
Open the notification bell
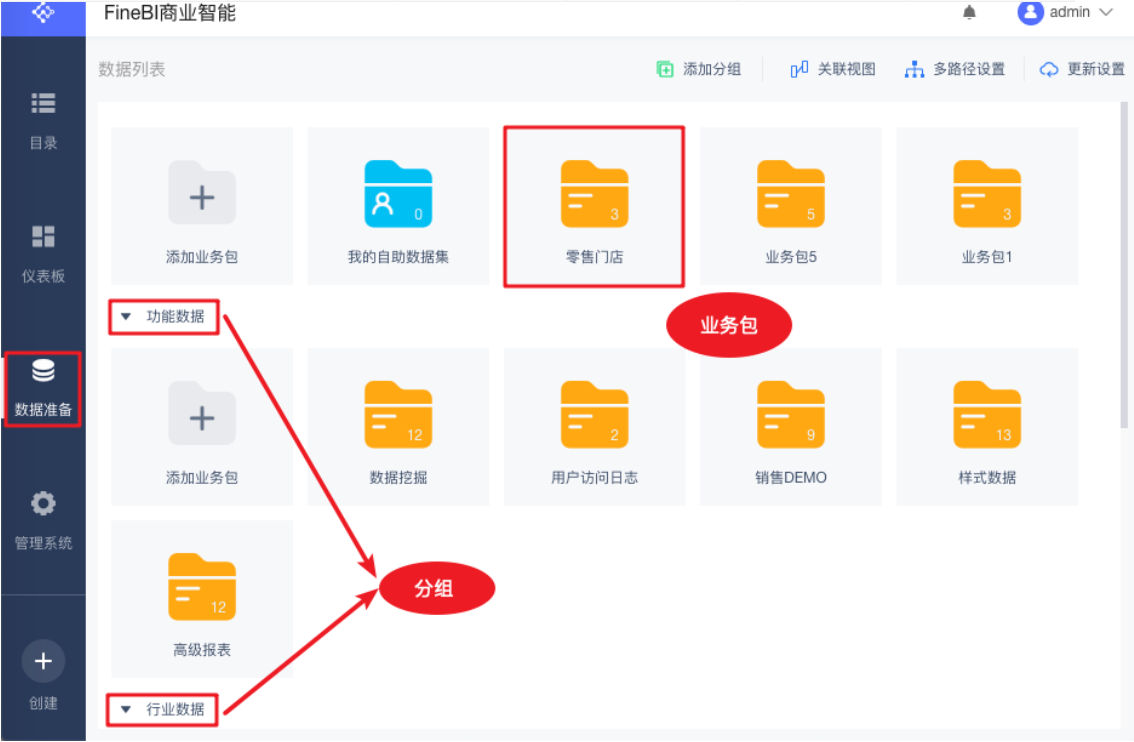pos(970,12)
